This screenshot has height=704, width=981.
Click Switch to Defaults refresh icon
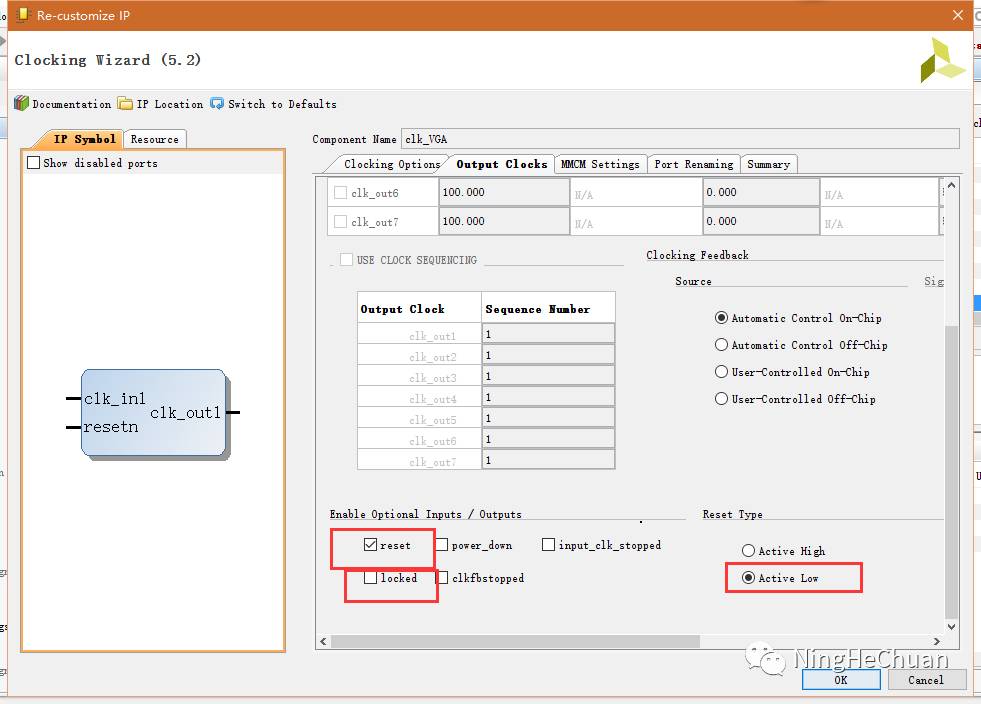tap(217, 104)
